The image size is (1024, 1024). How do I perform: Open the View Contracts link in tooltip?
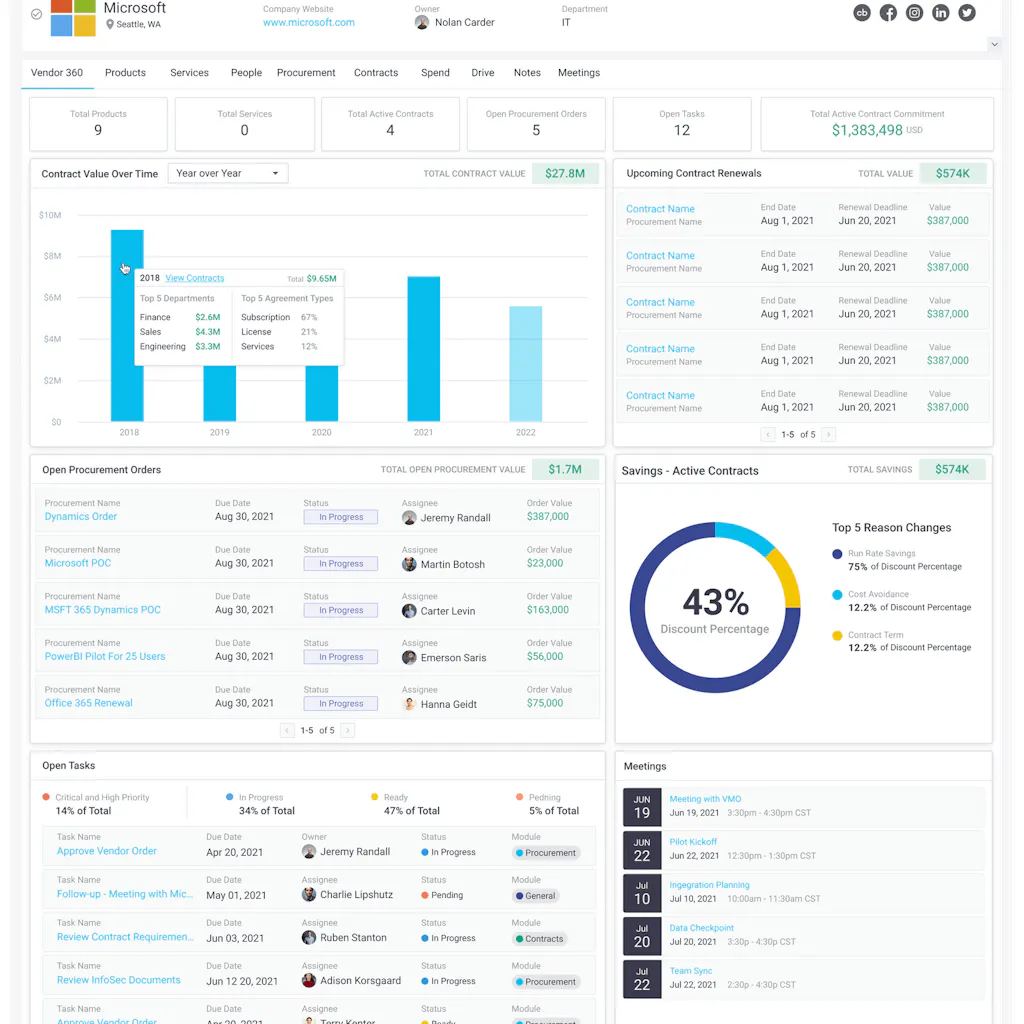click(x=195, y=278)
